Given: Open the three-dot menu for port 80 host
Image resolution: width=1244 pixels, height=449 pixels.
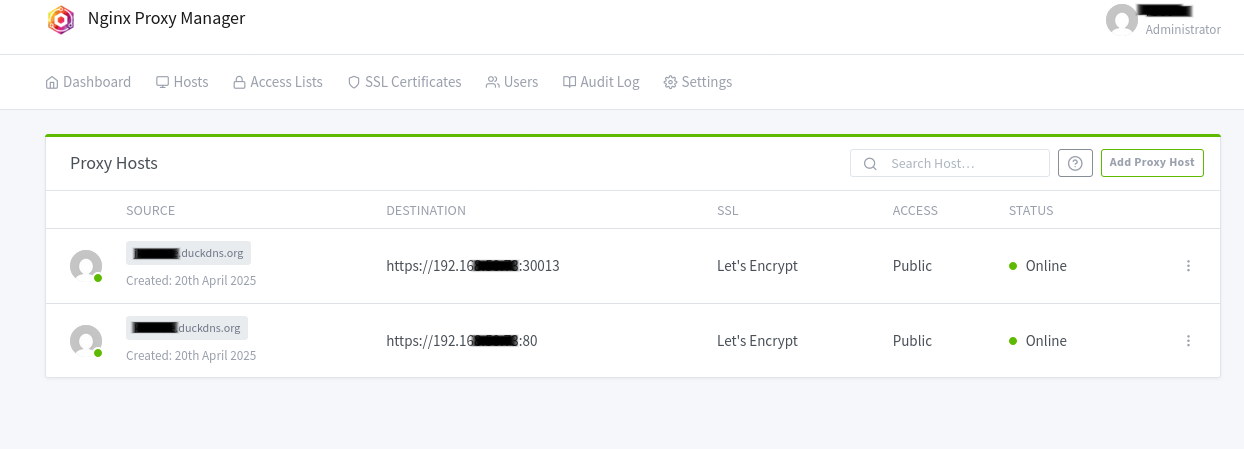Looking at the screenshot, I should click(1188, 341).
